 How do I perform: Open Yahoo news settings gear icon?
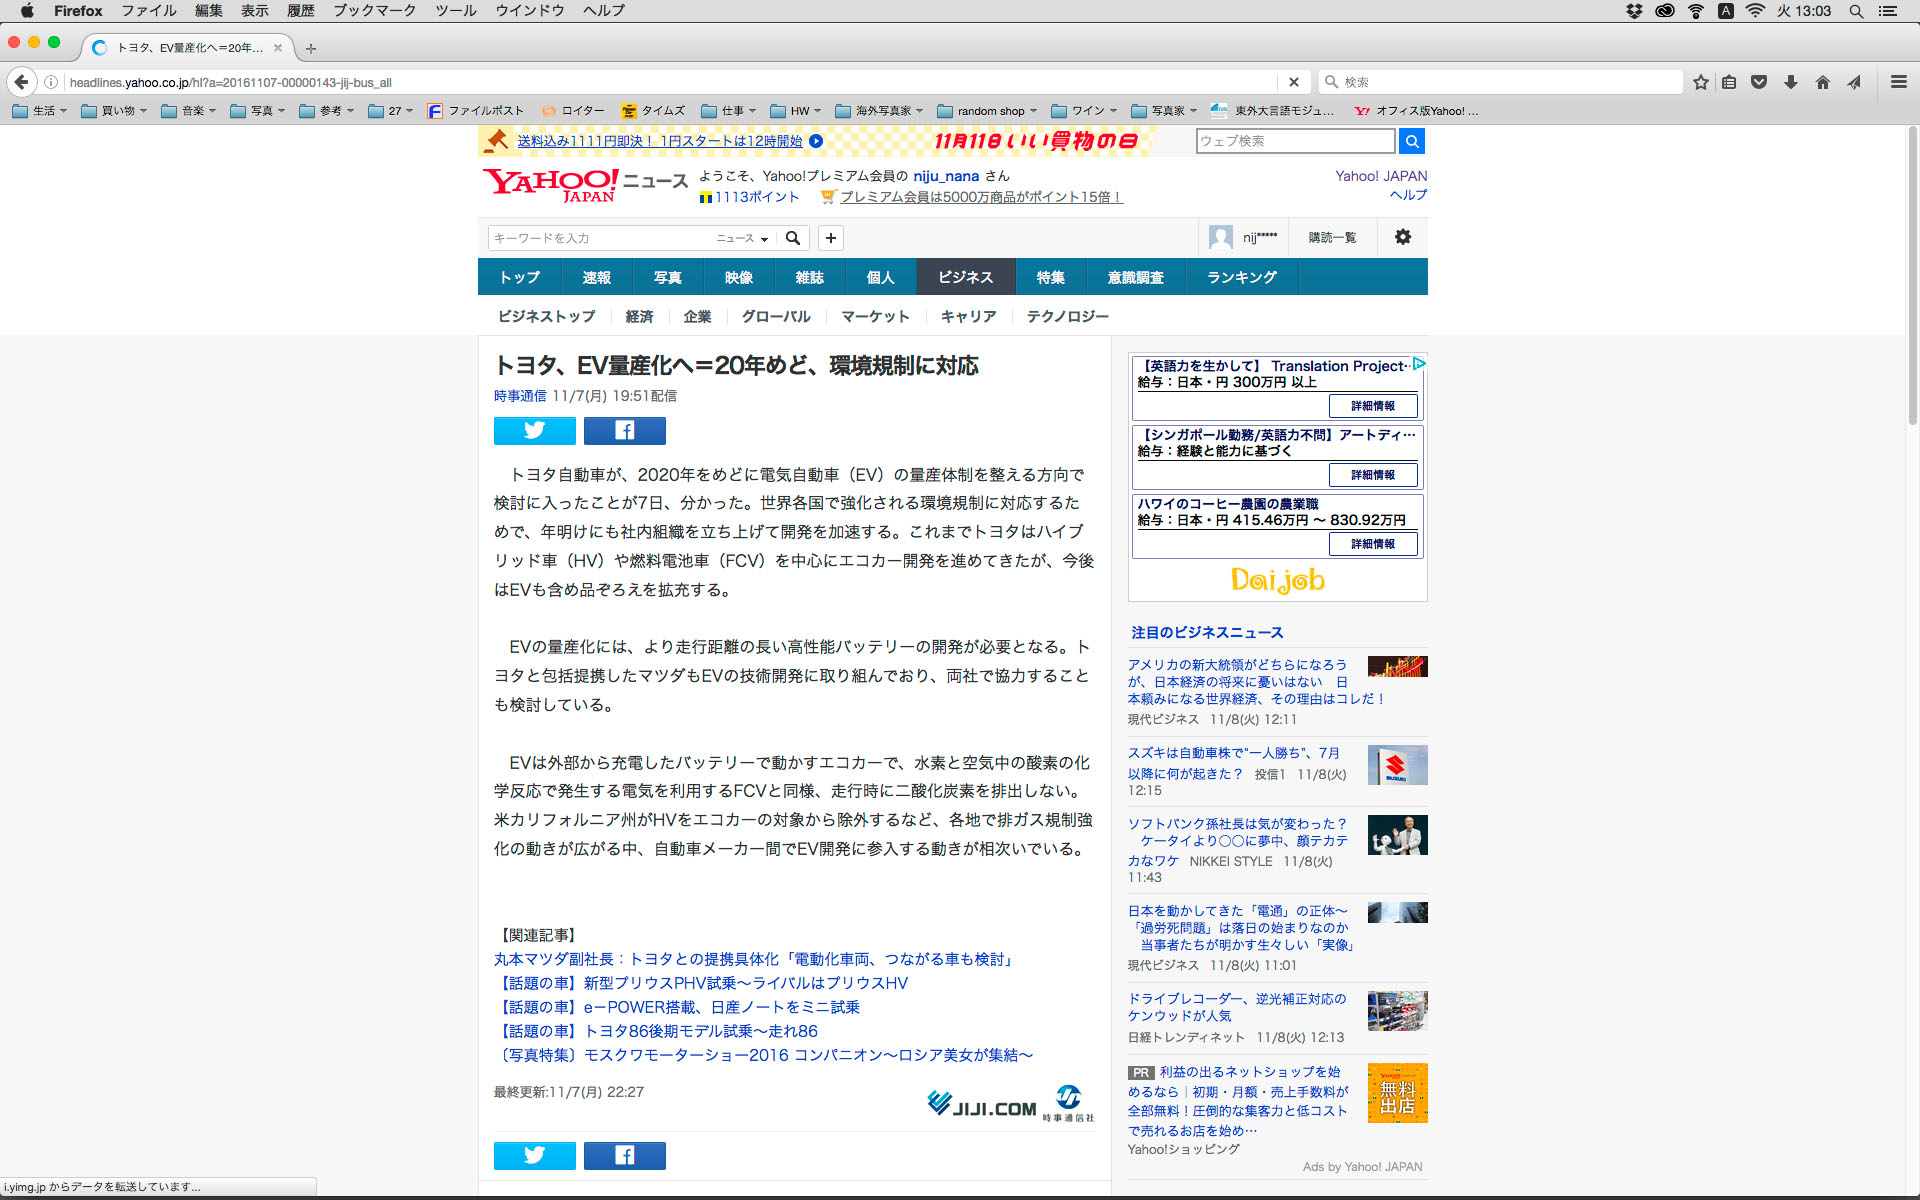(x=1402, y=237)
